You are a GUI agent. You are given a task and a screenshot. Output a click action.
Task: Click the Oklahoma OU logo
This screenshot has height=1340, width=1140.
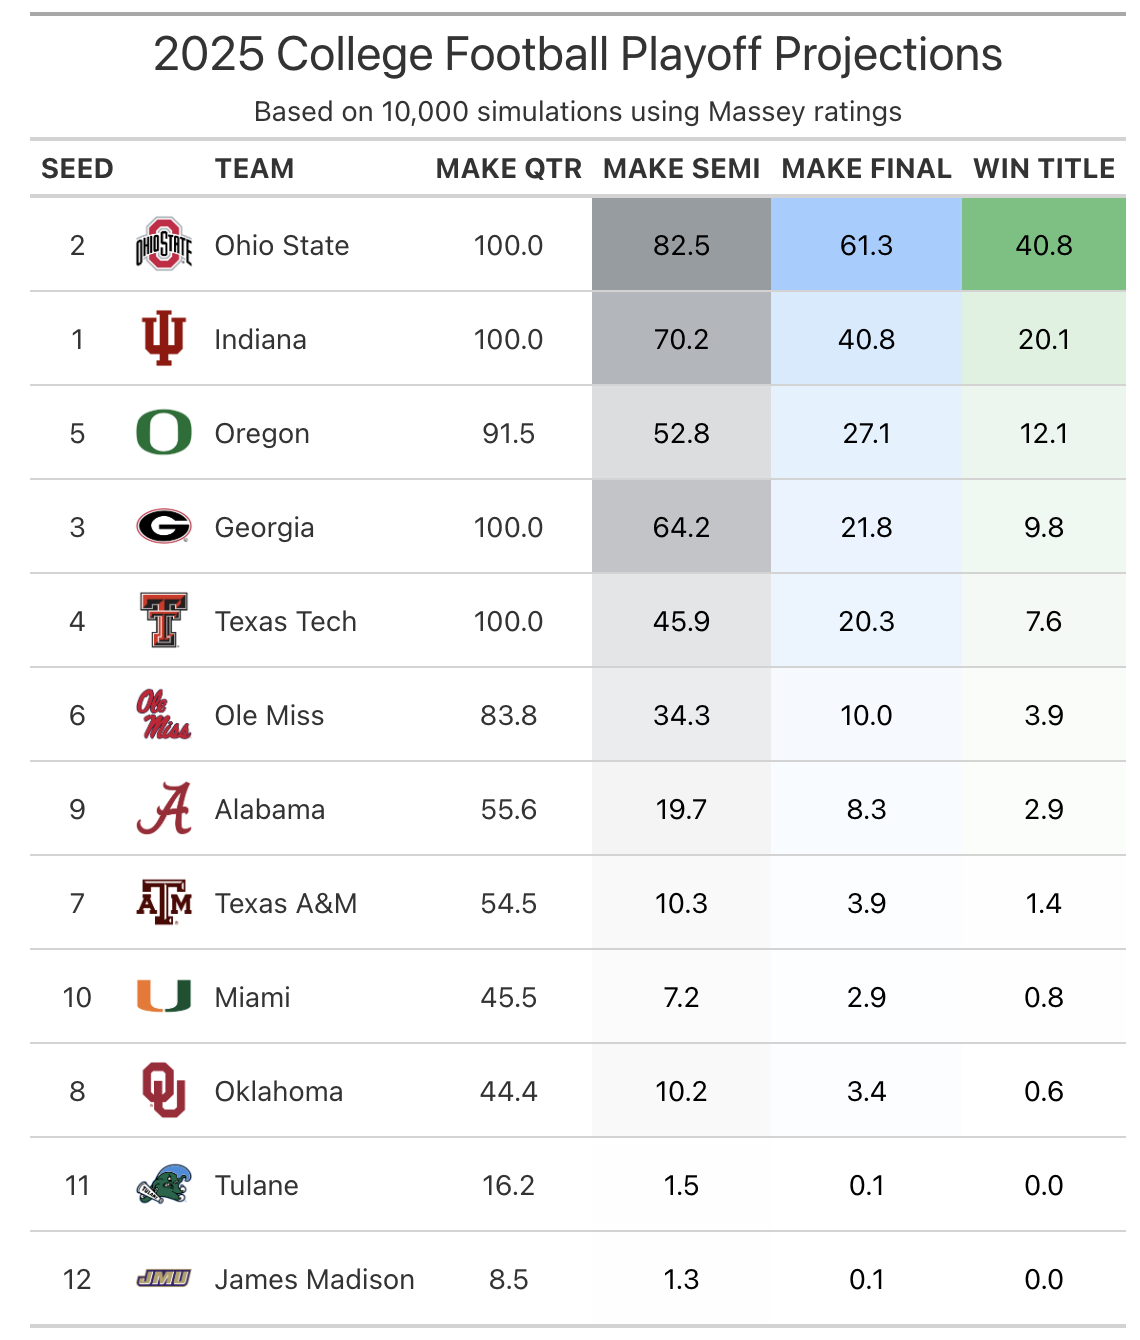(x=163, y=1090)
